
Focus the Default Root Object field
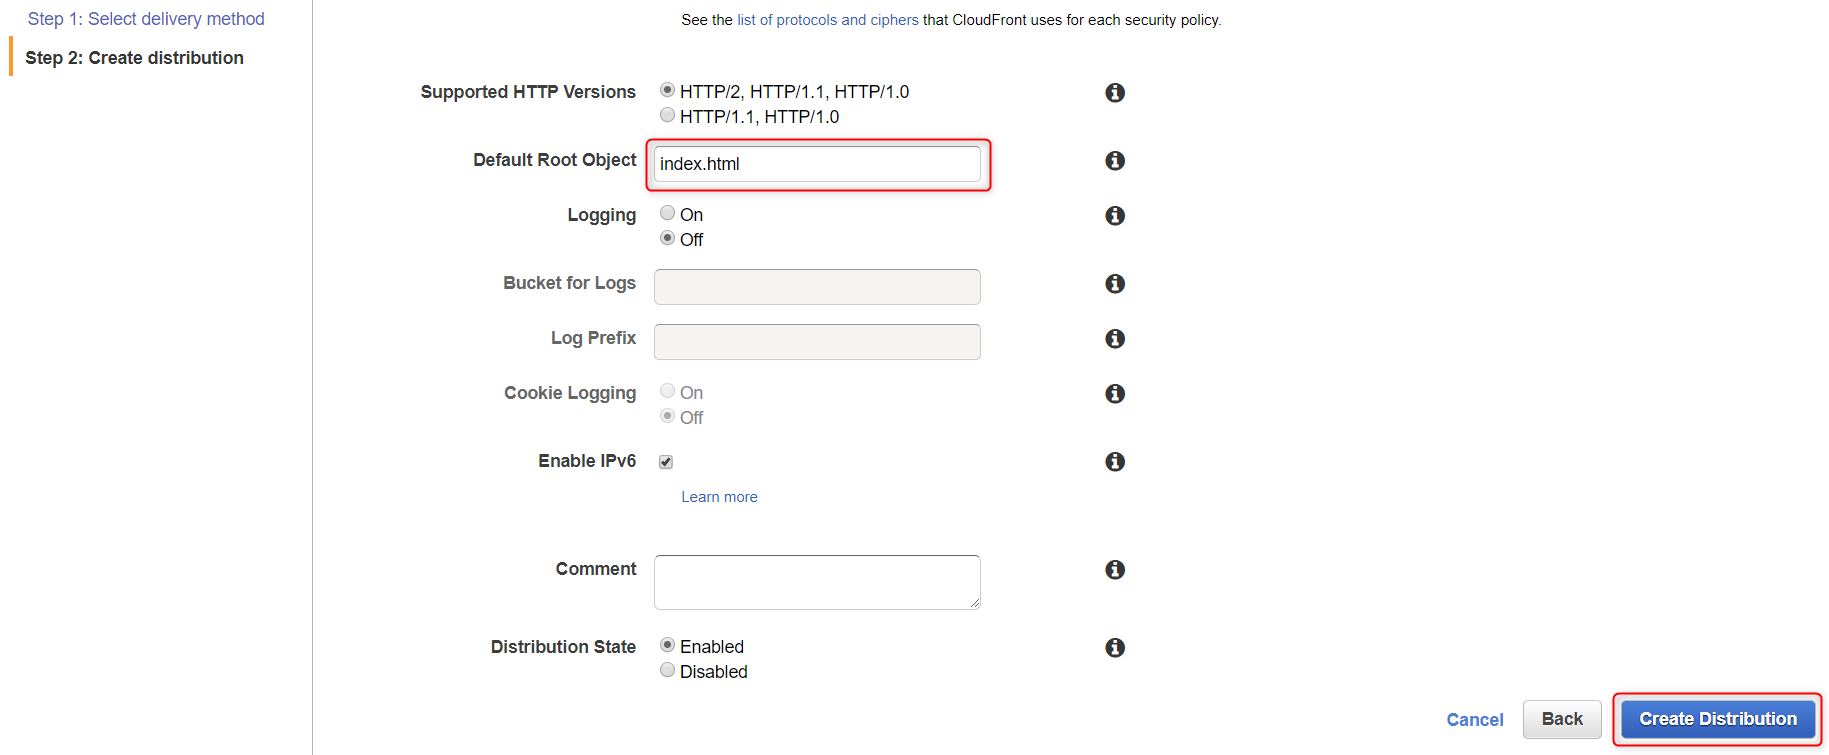(x=817, y=164)
